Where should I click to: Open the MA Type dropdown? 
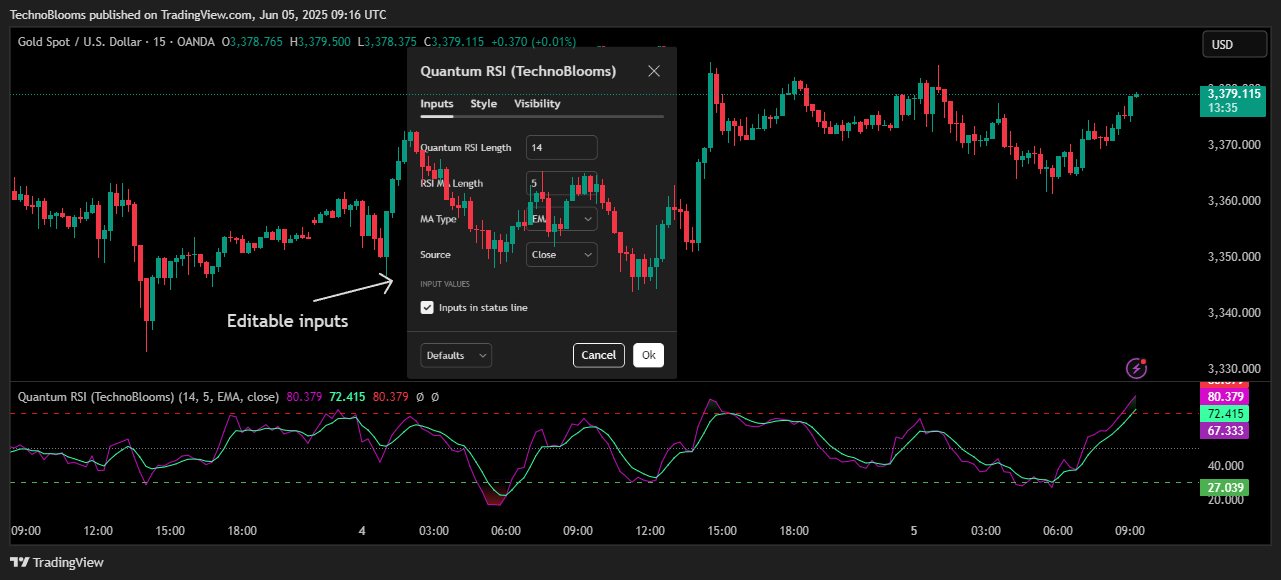[562, 218]
